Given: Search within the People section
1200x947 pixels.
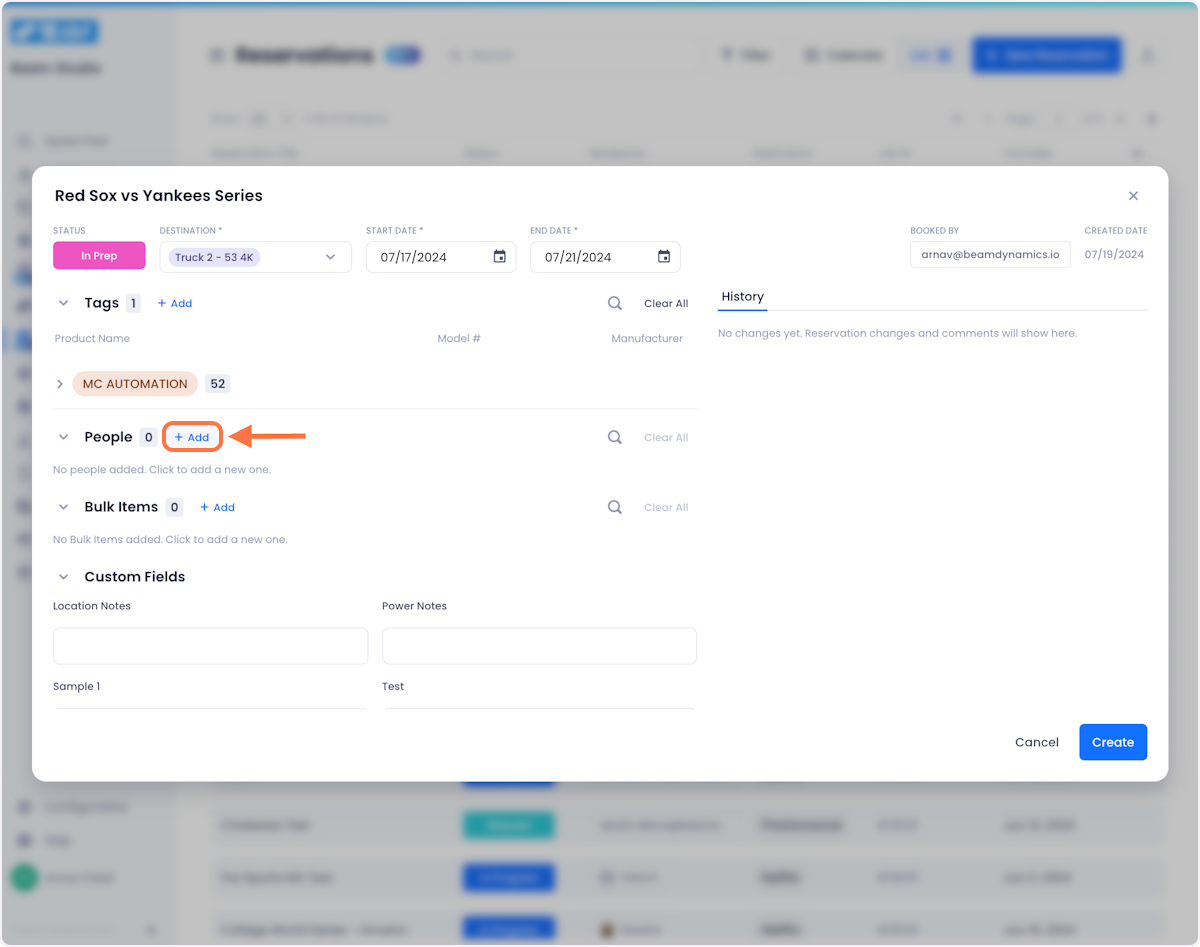Looking at the screenshot, I should pos(615,437).
